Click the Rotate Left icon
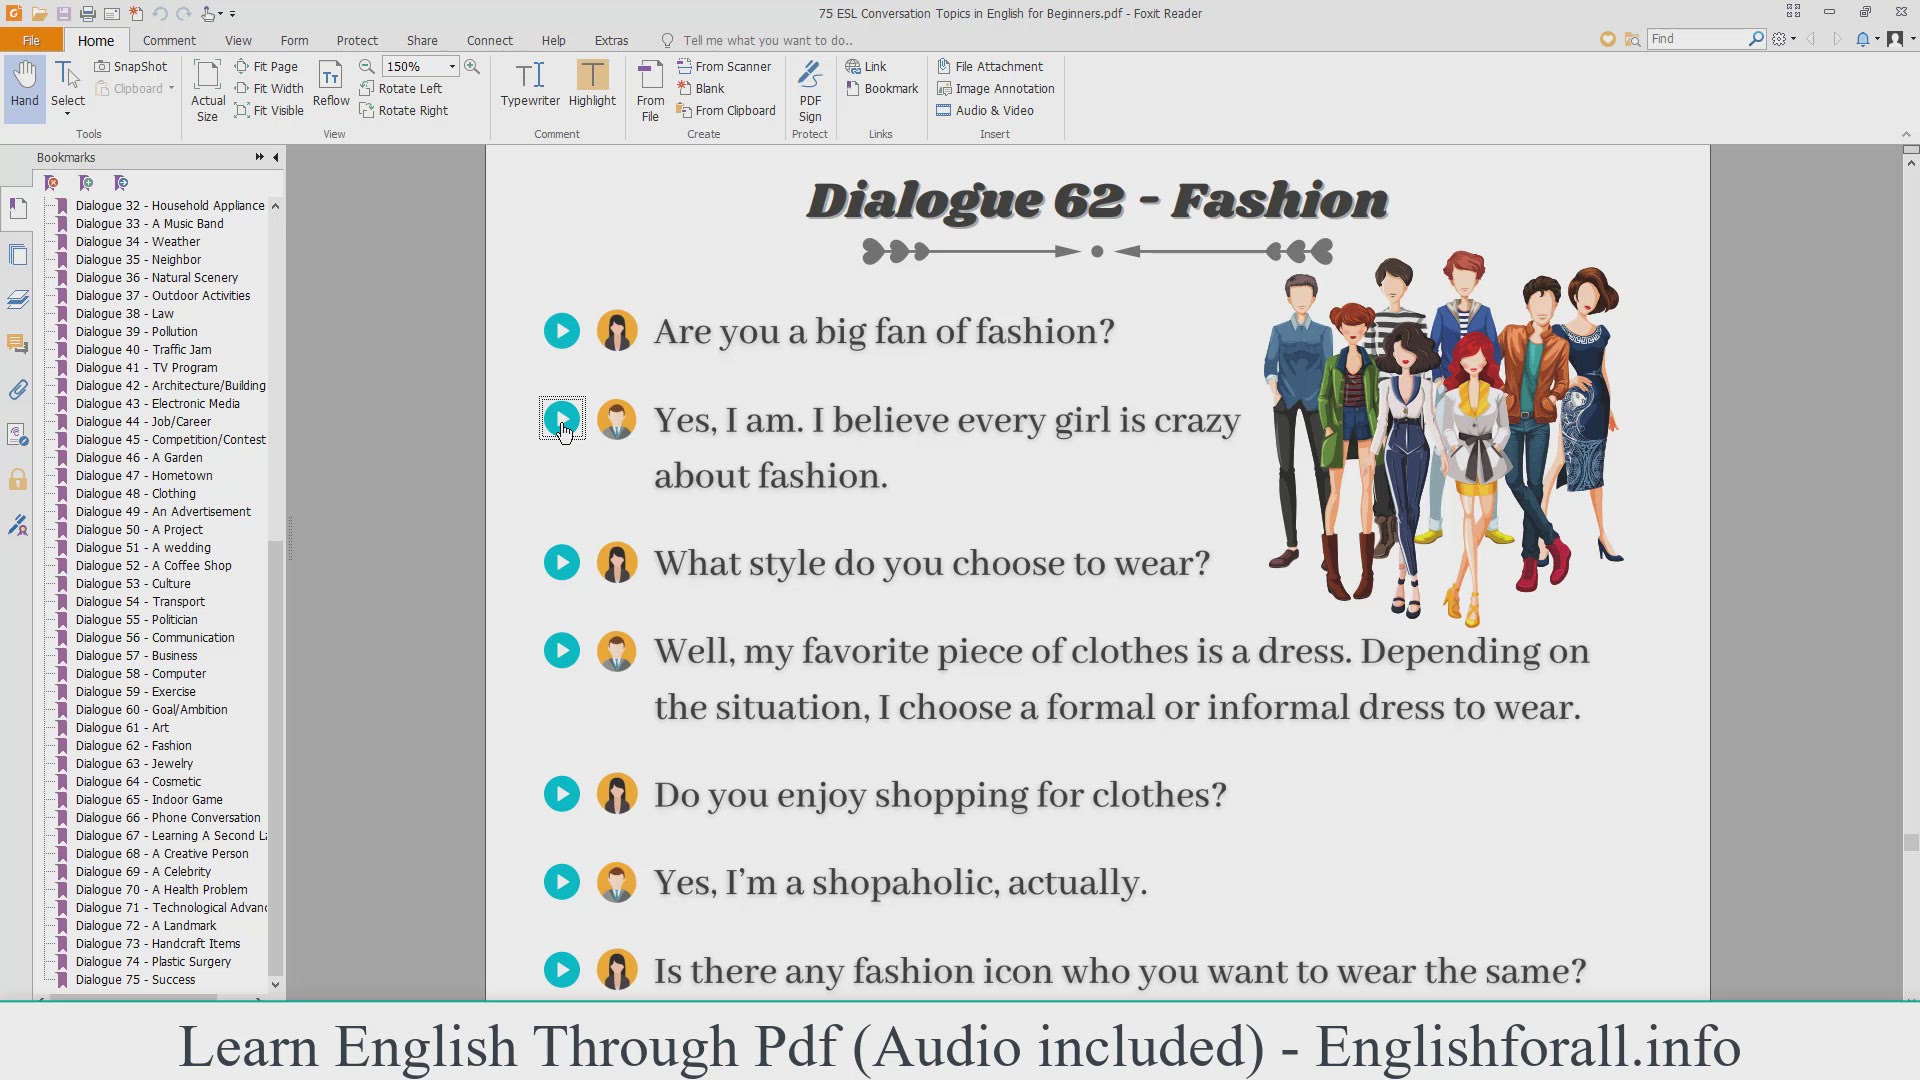This screenshot has height=1080, width=1920. [367, 88]
